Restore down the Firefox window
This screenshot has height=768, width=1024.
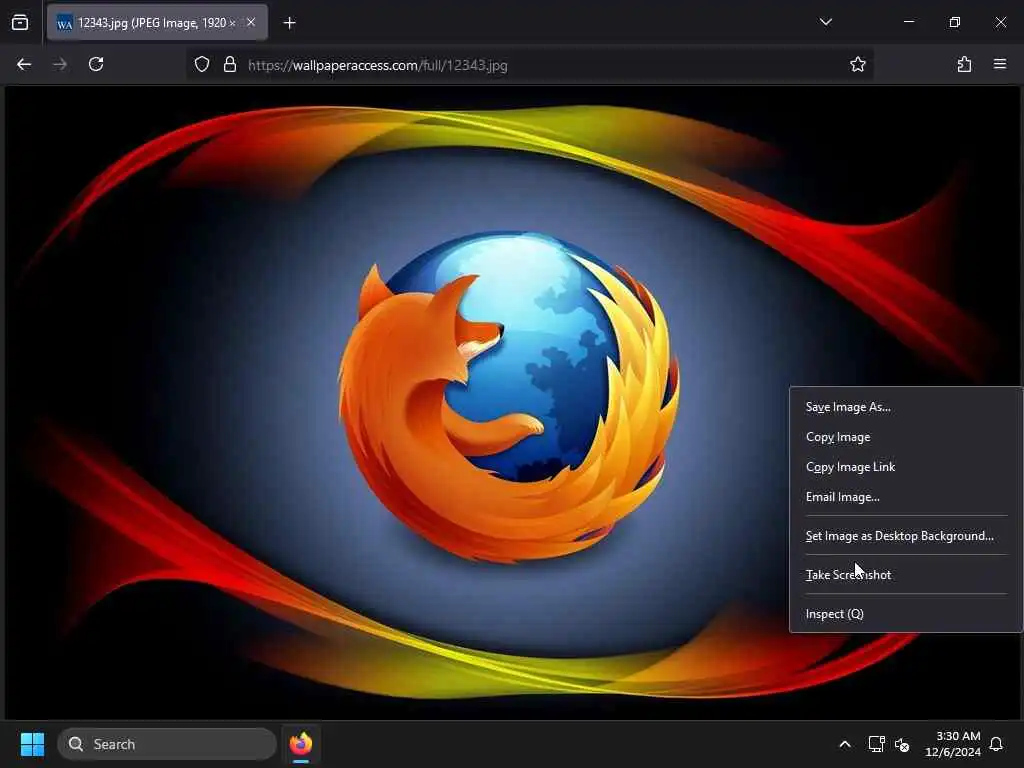pos(955,22)
